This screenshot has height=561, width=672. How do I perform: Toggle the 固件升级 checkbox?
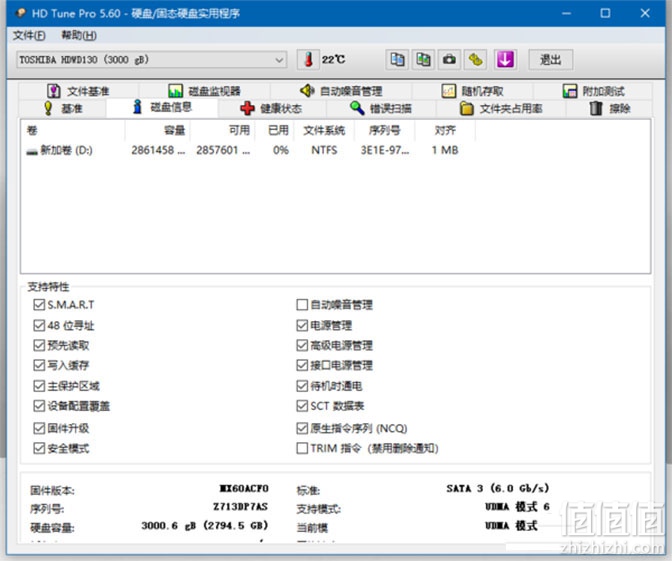click(39, 428)
